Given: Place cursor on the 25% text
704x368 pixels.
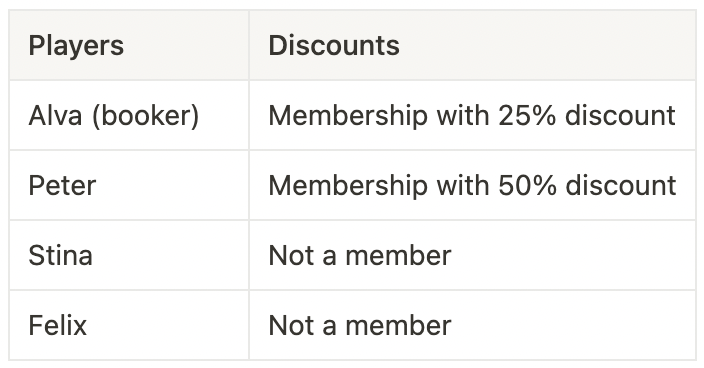Looking at the screenshot, I should click(527, 116).
